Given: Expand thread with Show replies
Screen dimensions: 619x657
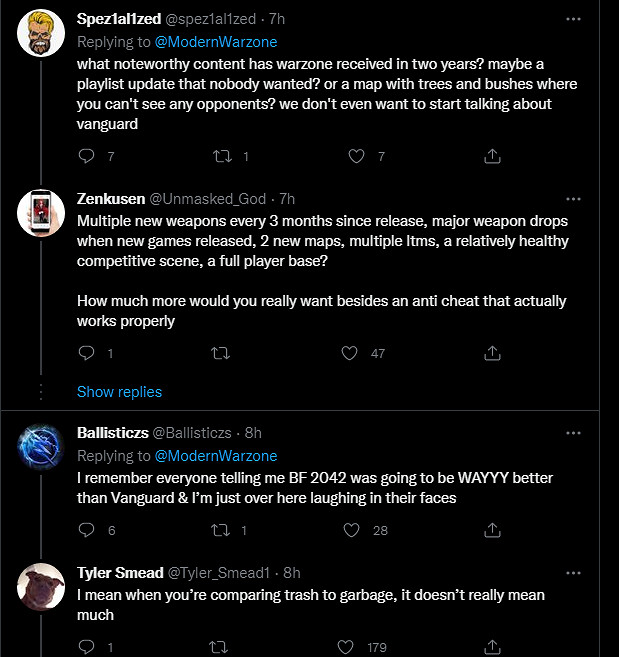Looking at the screenshot, I should coord(119,391).
